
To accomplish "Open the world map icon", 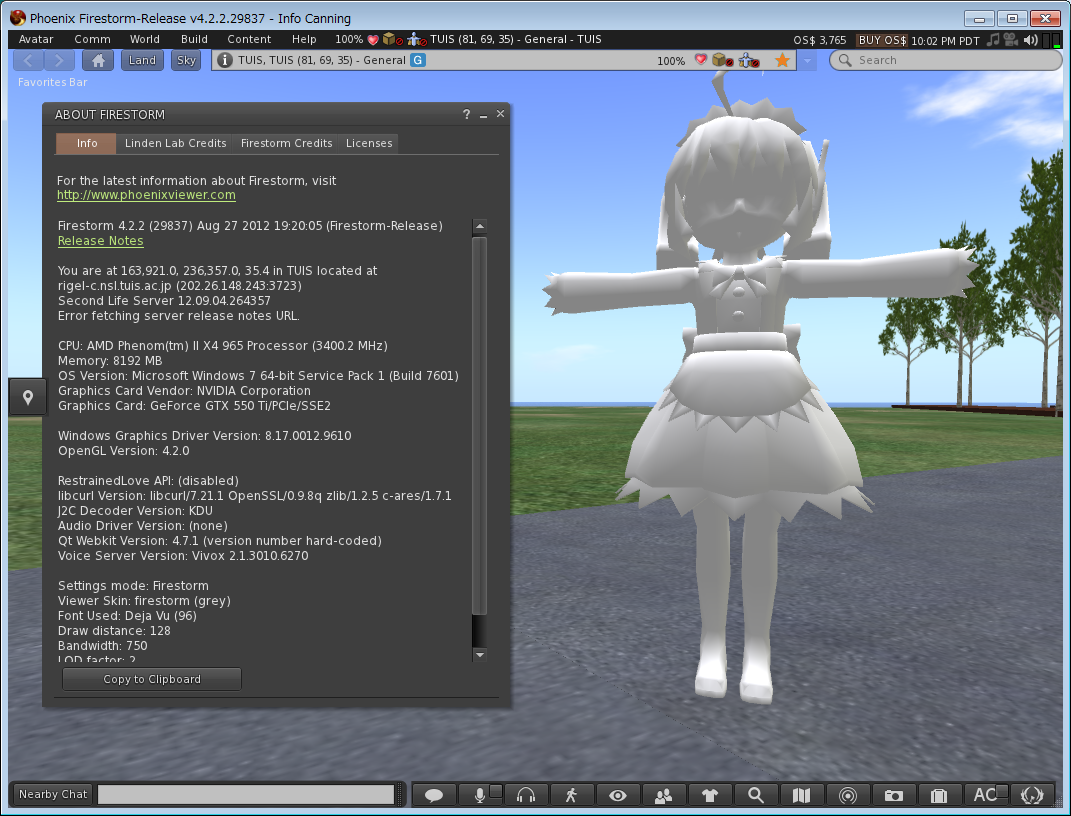I will pos(801,795).
